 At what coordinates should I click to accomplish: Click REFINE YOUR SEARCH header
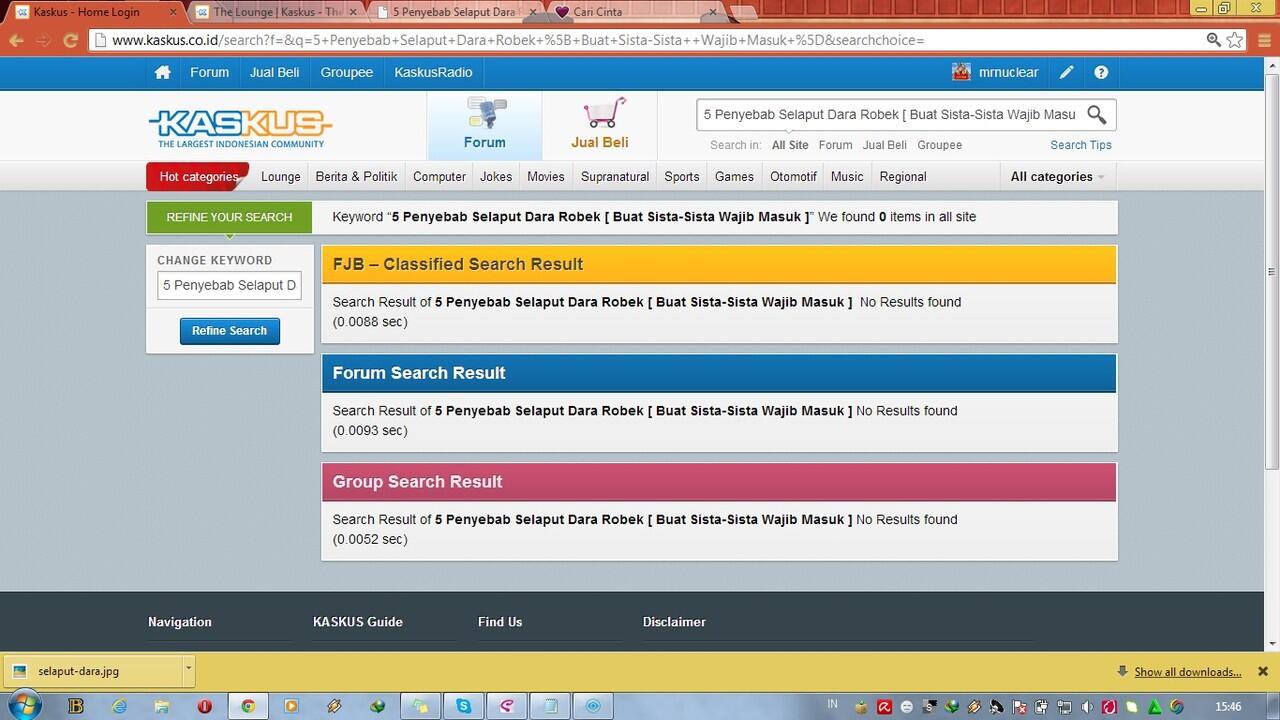229,217
